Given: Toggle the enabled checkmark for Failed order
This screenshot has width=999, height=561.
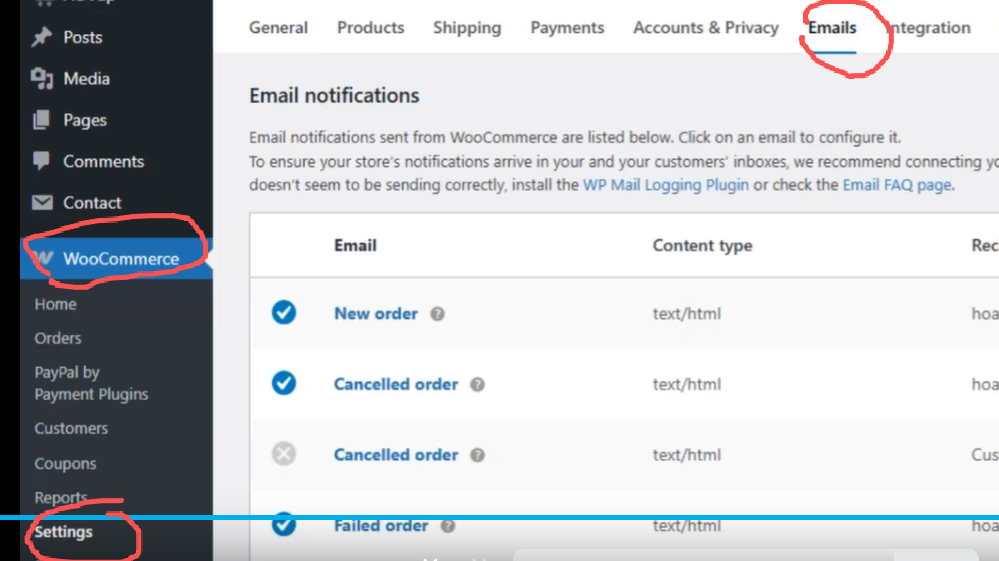Looking at the screenshot, I should click(284, 525).
